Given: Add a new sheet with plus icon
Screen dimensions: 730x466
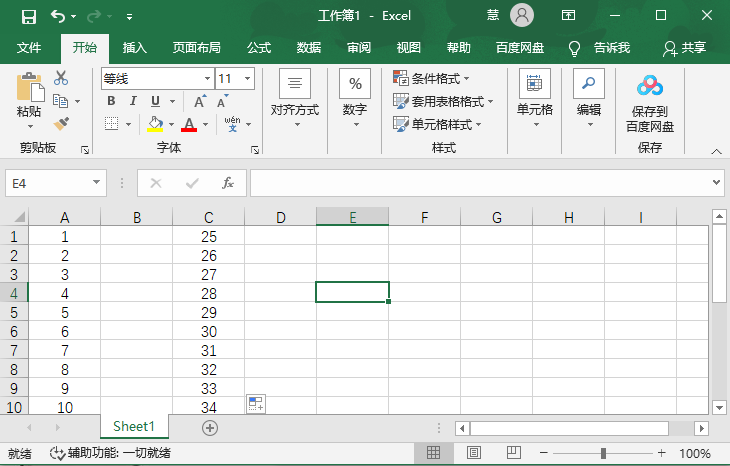Looking at the screenshot, I should point(210,427).
